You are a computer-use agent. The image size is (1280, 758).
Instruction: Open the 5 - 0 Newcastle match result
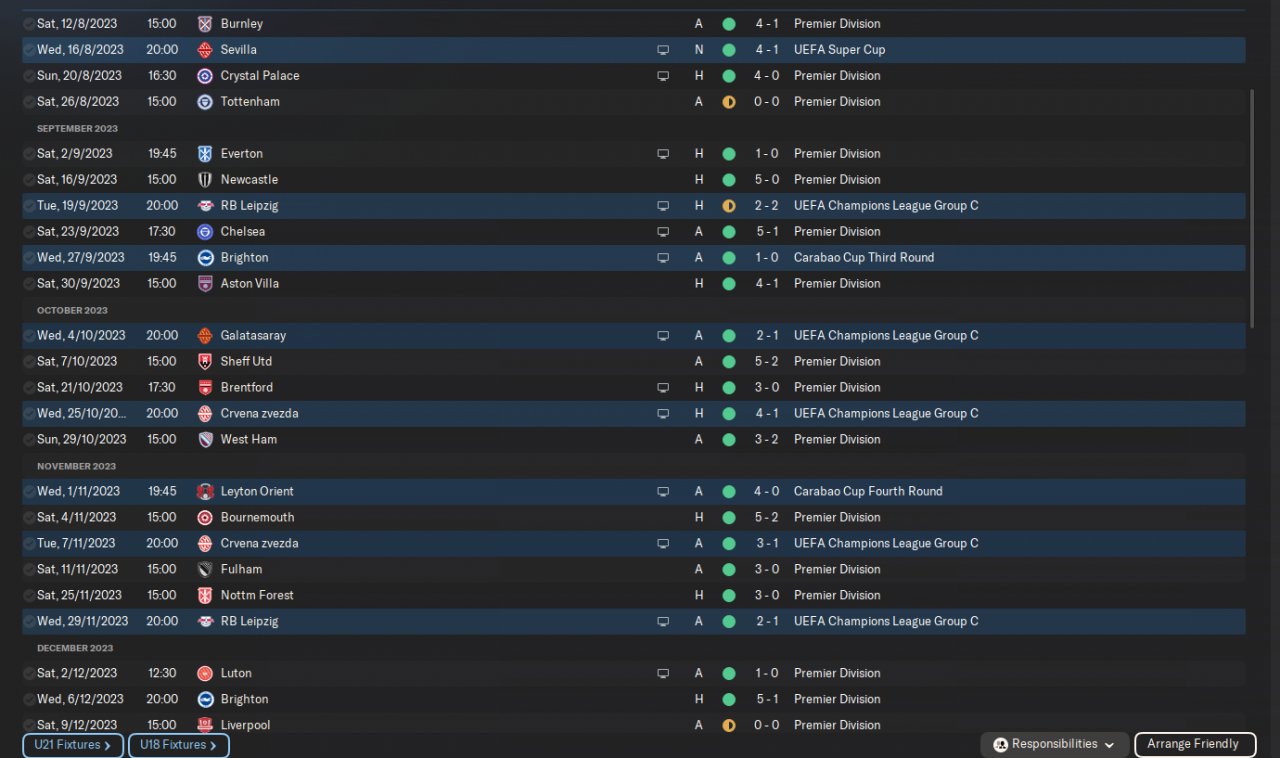click(766, 179)
